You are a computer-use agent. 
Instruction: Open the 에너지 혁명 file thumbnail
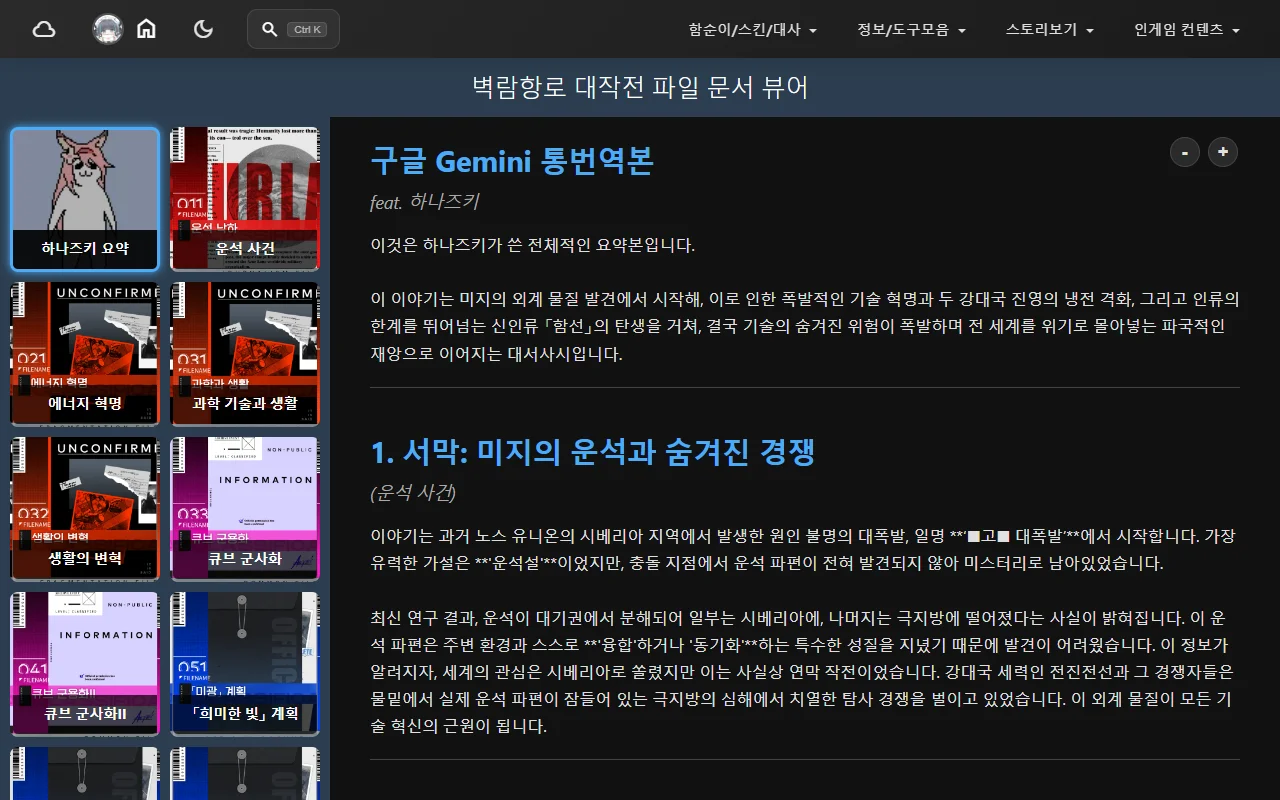[x=85, y=353]
